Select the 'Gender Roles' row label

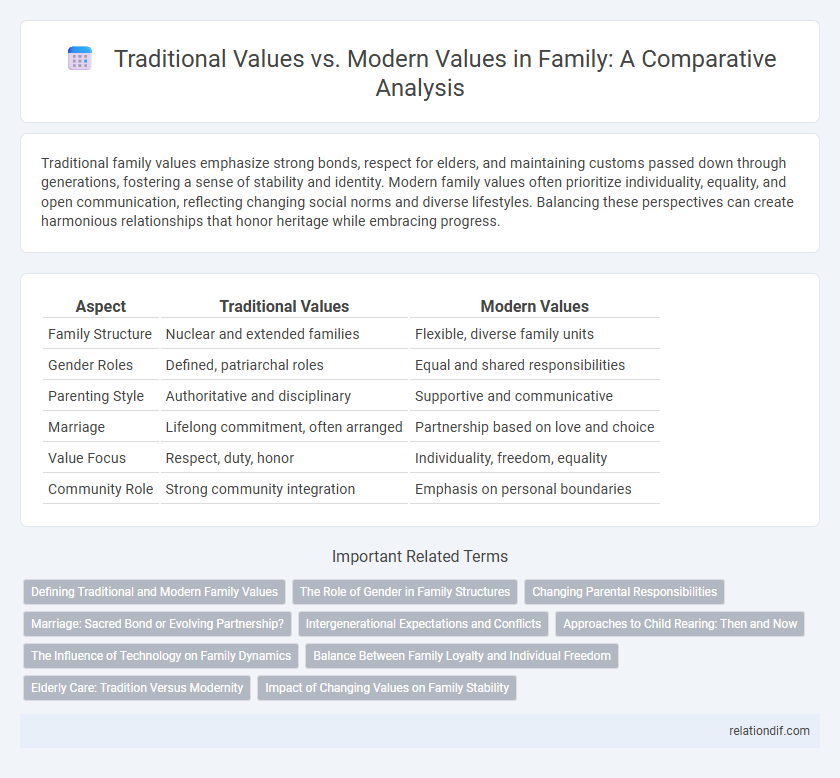[89, 365]
